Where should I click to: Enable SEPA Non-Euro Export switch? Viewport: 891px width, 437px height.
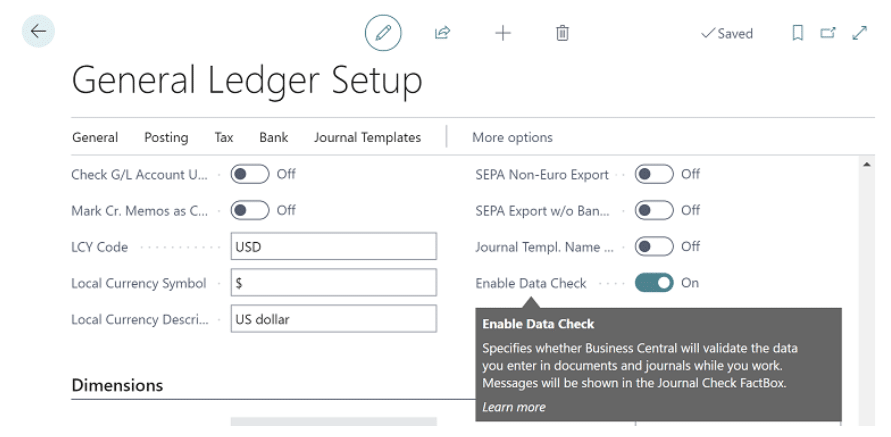(653, 174)
